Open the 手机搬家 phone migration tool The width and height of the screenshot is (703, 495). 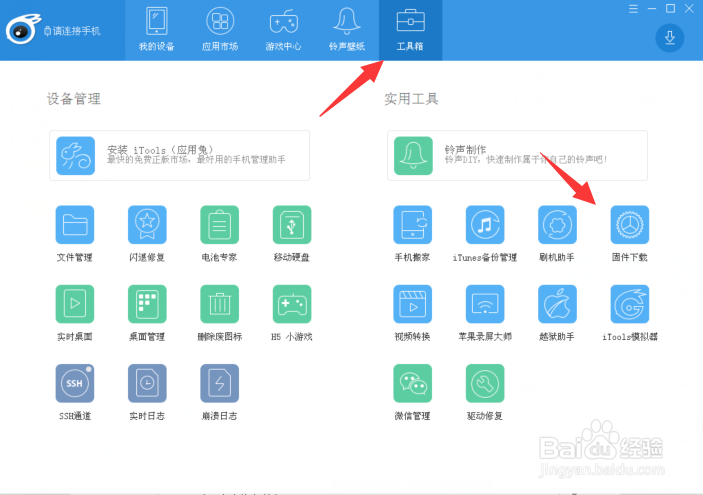coord(412,225)
